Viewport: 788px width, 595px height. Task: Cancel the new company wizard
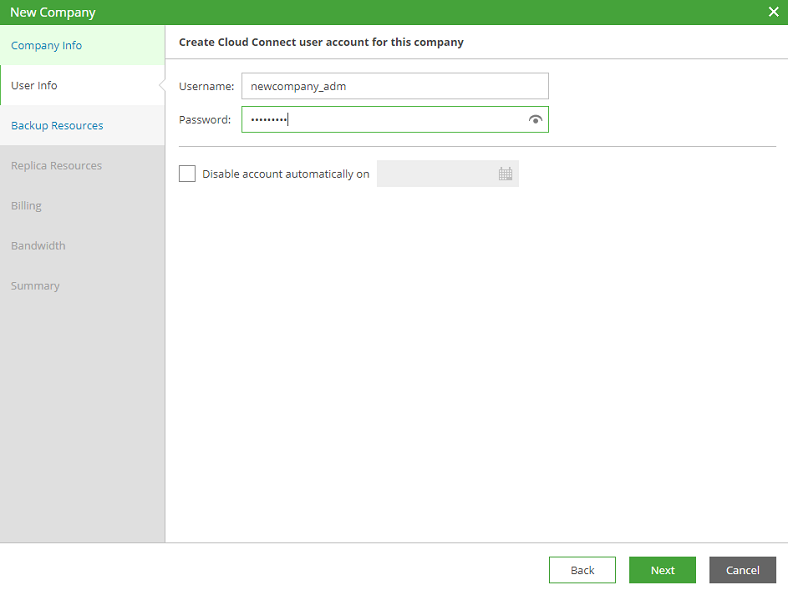[x=743, y=570]
